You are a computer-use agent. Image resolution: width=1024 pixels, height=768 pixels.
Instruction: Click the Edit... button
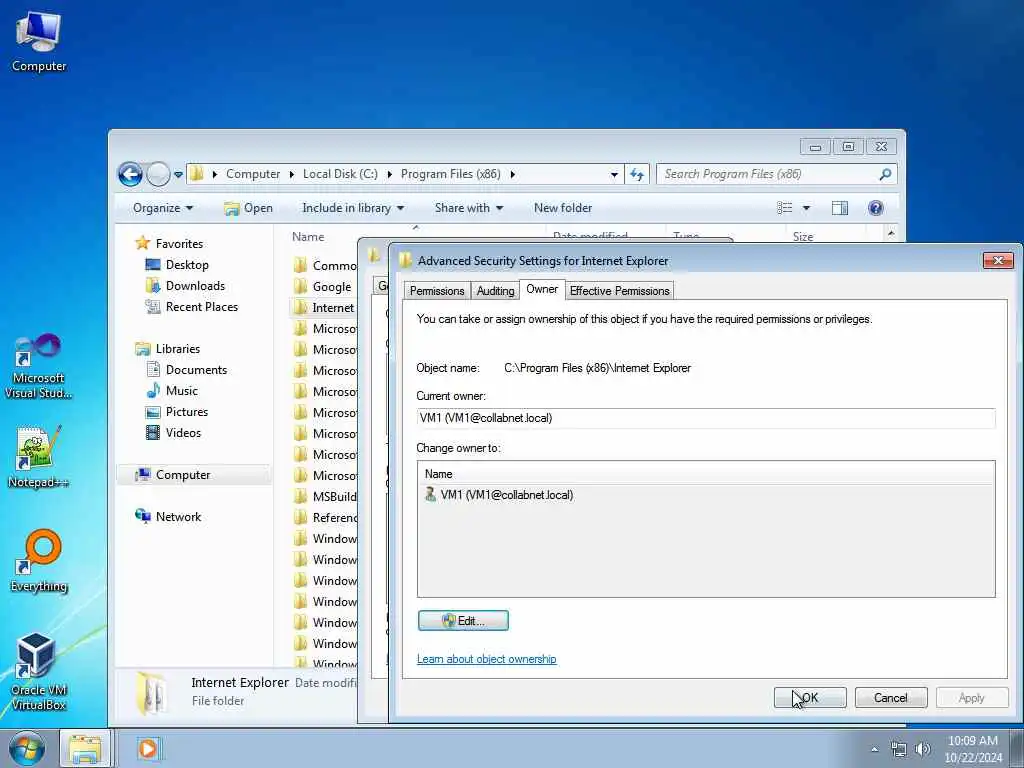coord(463,620)
